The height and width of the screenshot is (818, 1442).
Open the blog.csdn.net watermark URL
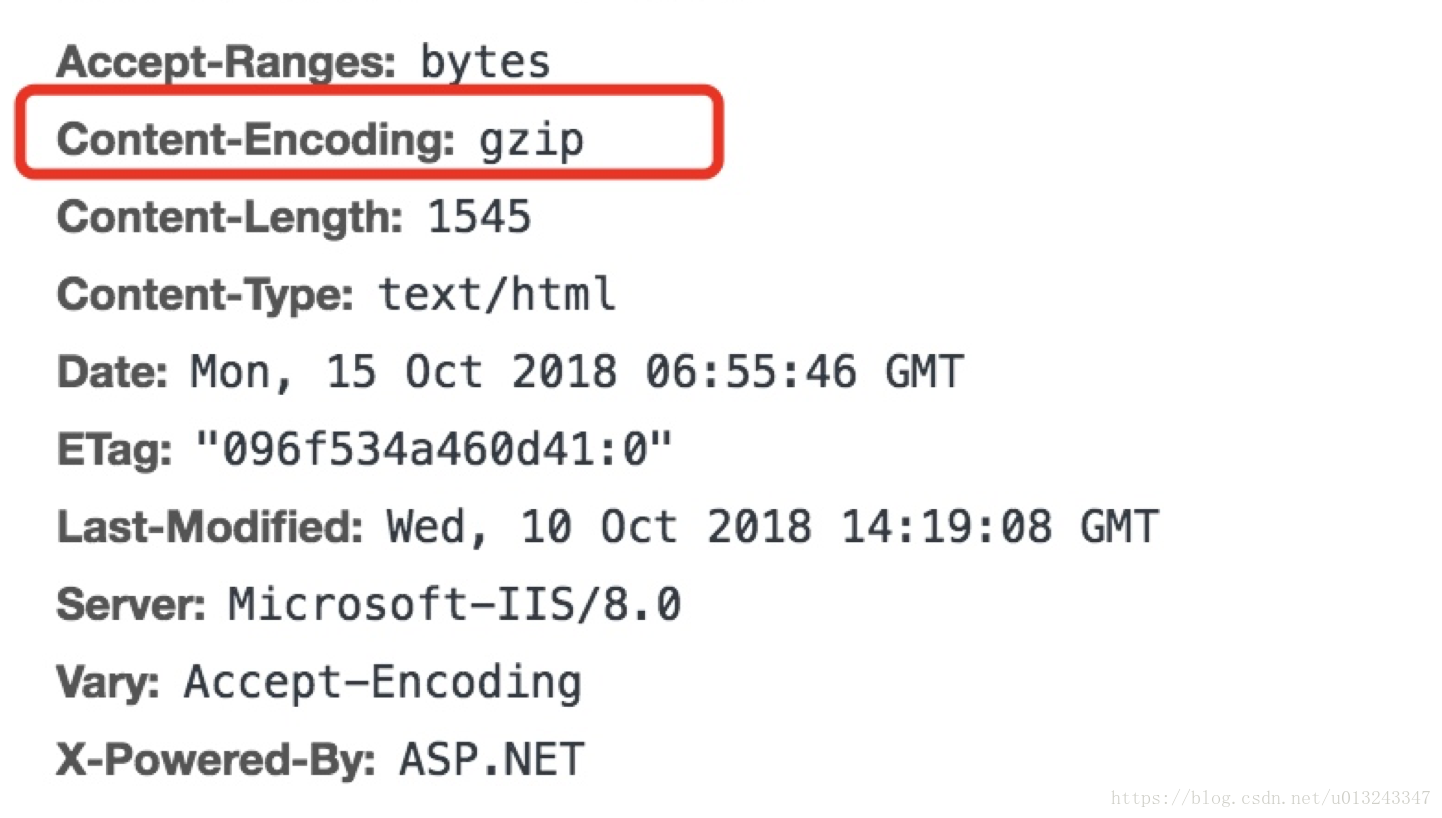(x=1271, y=798)
